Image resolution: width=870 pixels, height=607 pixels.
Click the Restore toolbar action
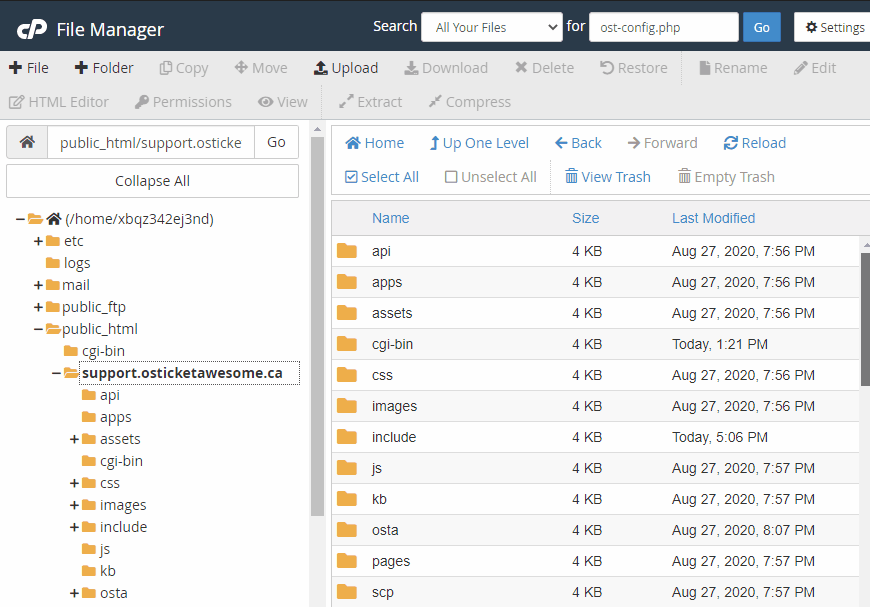(634, 68)
